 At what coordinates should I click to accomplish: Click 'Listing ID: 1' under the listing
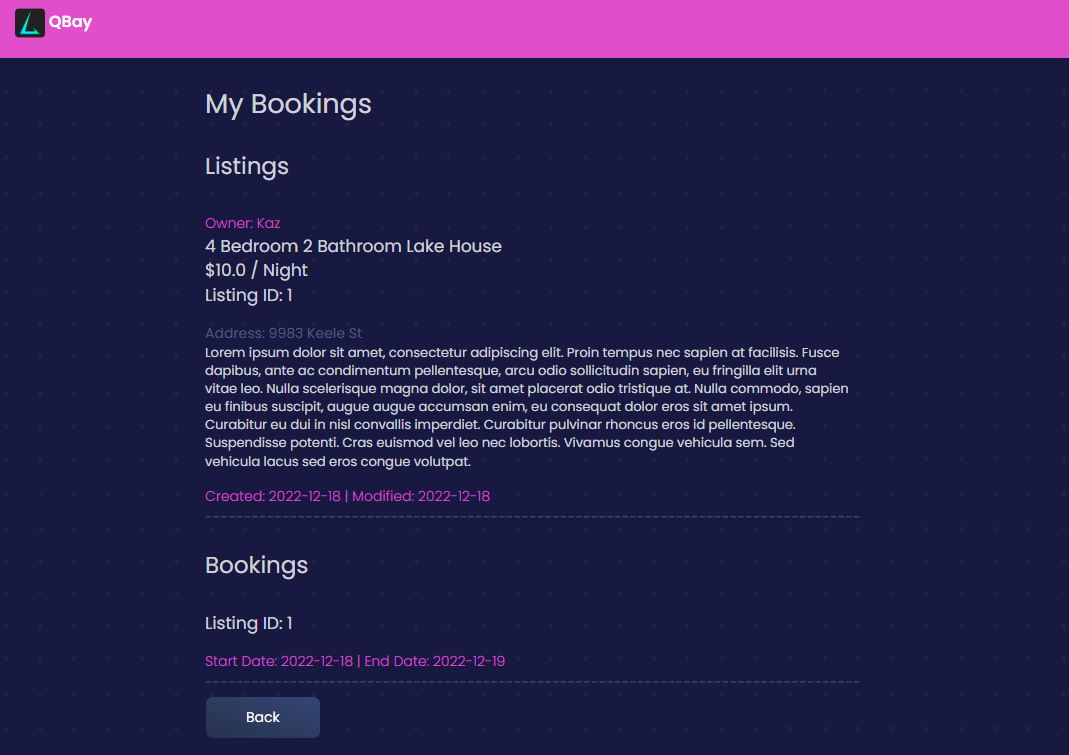(248, 294)
